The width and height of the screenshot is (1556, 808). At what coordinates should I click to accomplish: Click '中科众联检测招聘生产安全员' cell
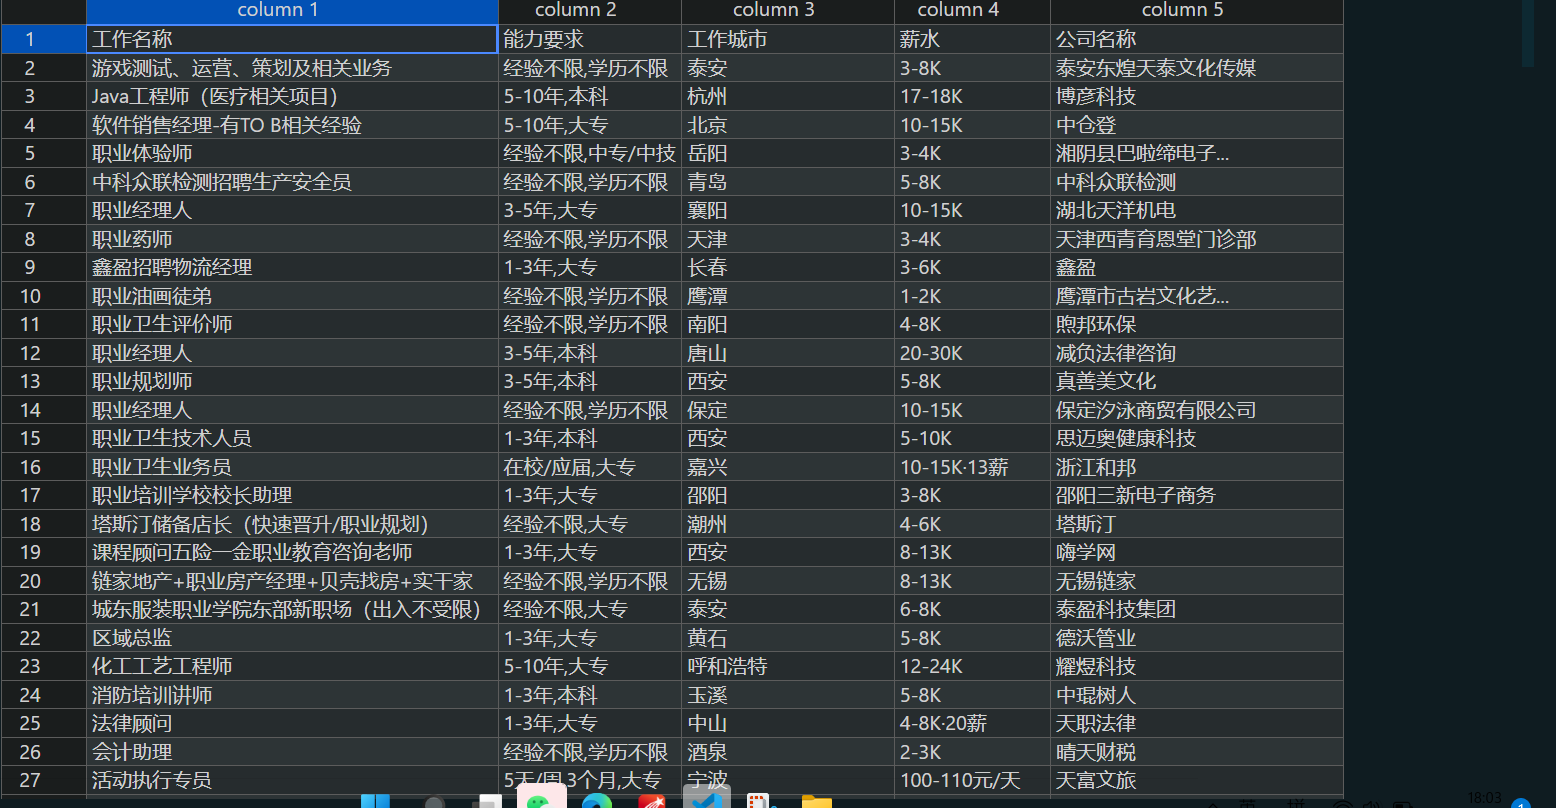(292, 182)
